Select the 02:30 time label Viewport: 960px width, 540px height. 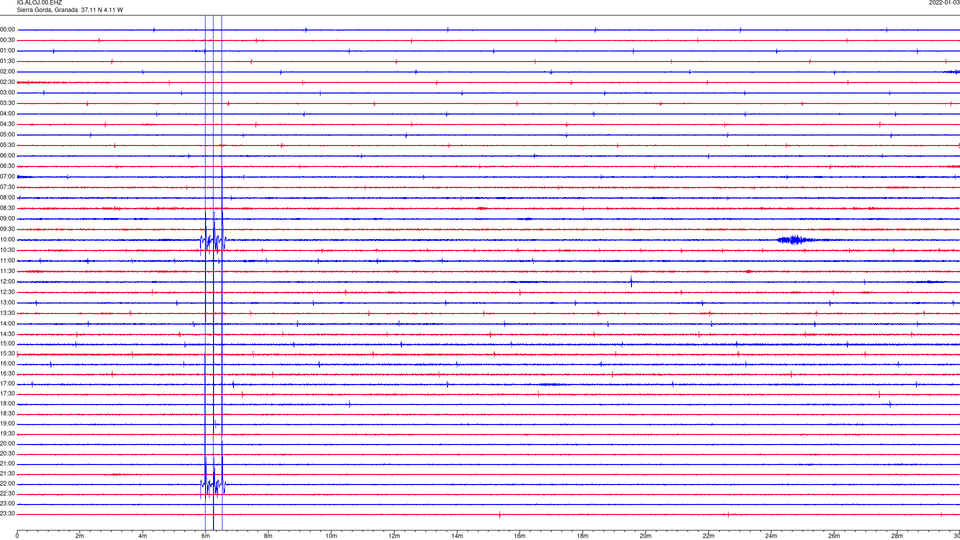tap(8, 82)
